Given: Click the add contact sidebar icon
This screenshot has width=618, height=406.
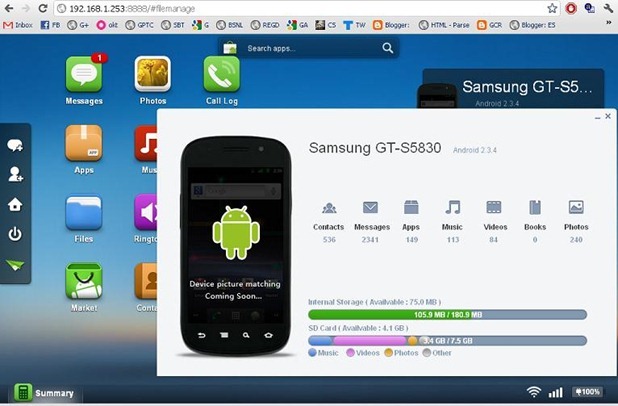Looking at the screenshot, I should (x=15, y=174).
